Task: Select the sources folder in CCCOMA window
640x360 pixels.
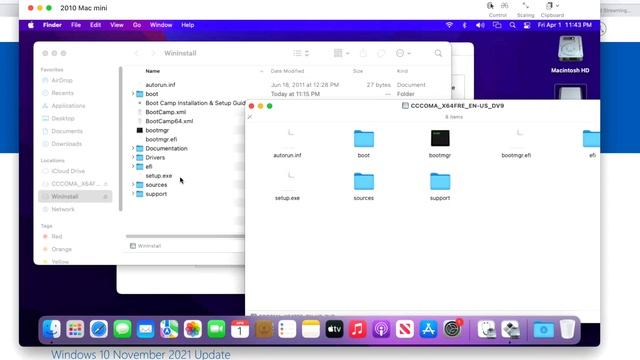Action: (364, 181)
